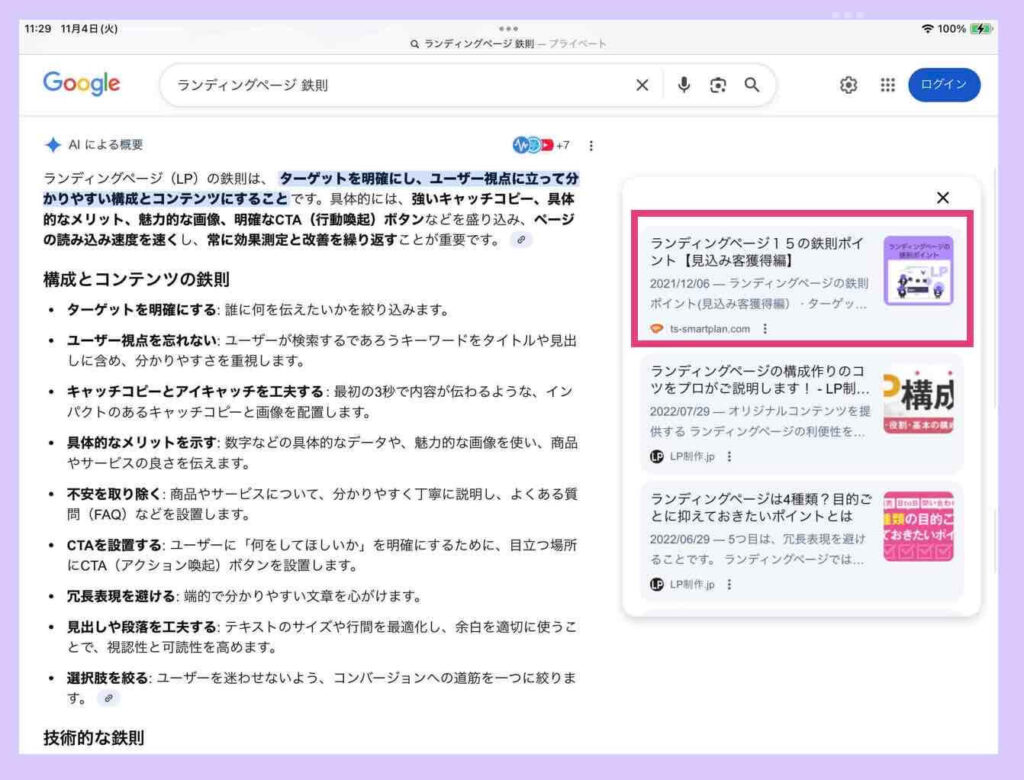Open the three-dot menu beside the AI overview
Viewport: 1024px width, 780px height.
coord(591,144)
